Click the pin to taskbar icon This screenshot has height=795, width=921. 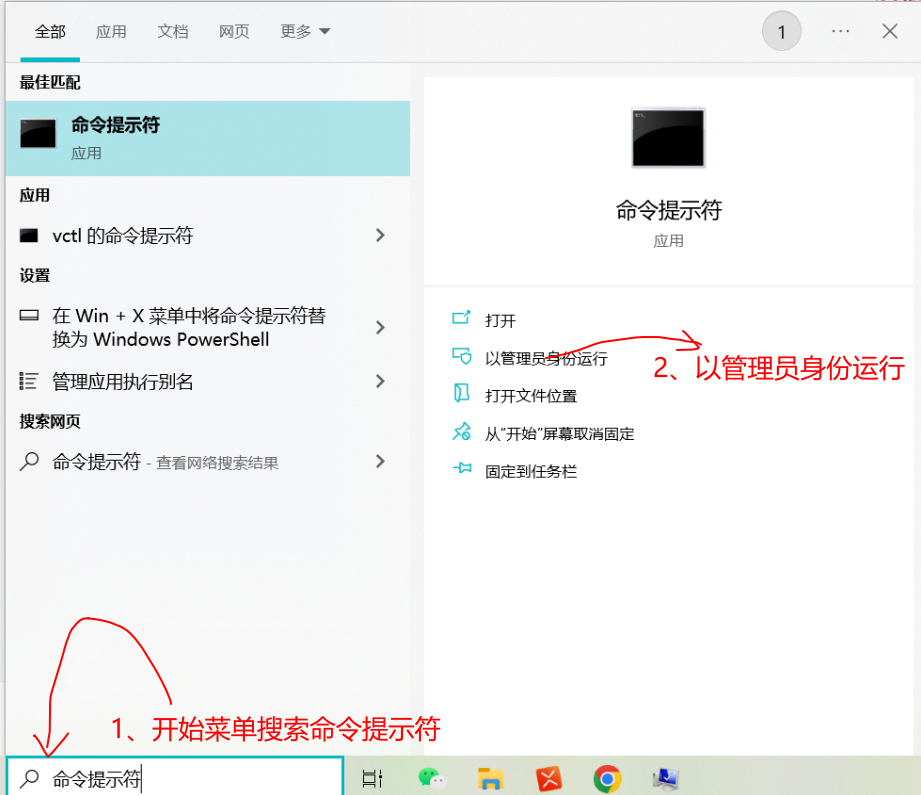coord(462,468)
